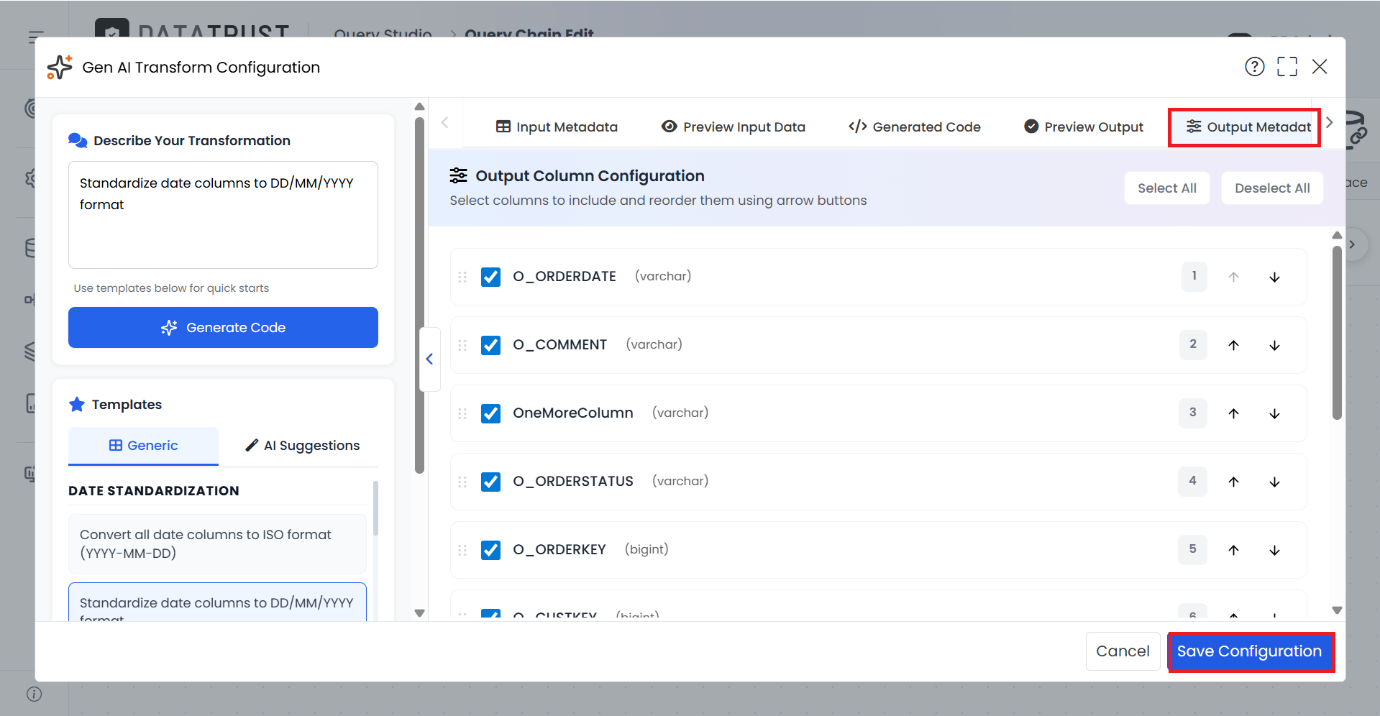Grab the drag handle of O_ORDERSTATUS row
Image resolution: width=1380 pixels, height=716 pixels.
462,482
